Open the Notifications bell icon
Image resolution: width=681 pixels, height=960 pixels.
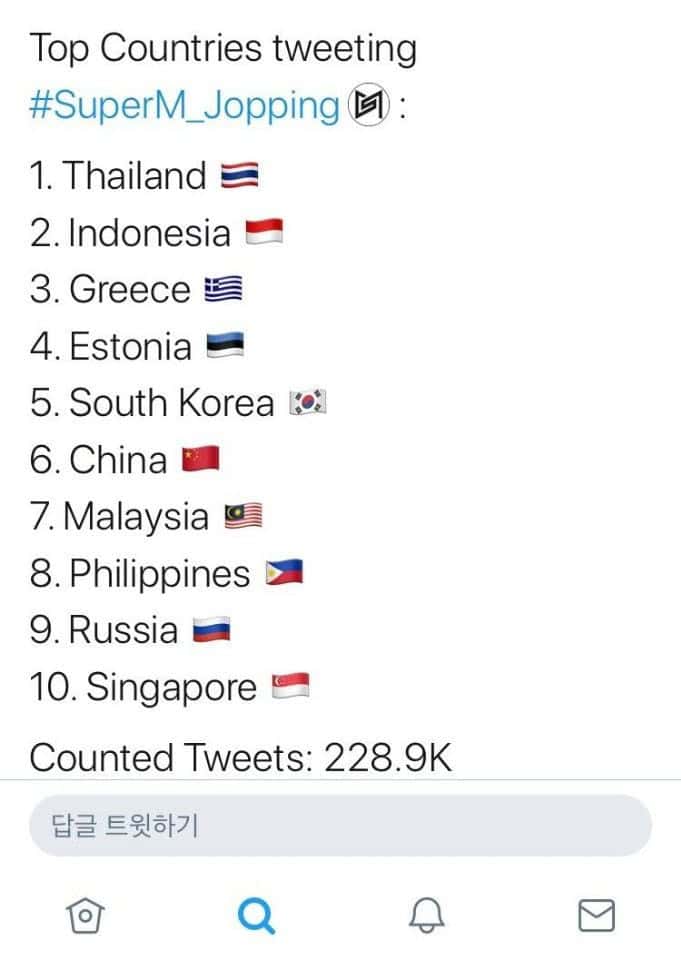pos(427,914)
